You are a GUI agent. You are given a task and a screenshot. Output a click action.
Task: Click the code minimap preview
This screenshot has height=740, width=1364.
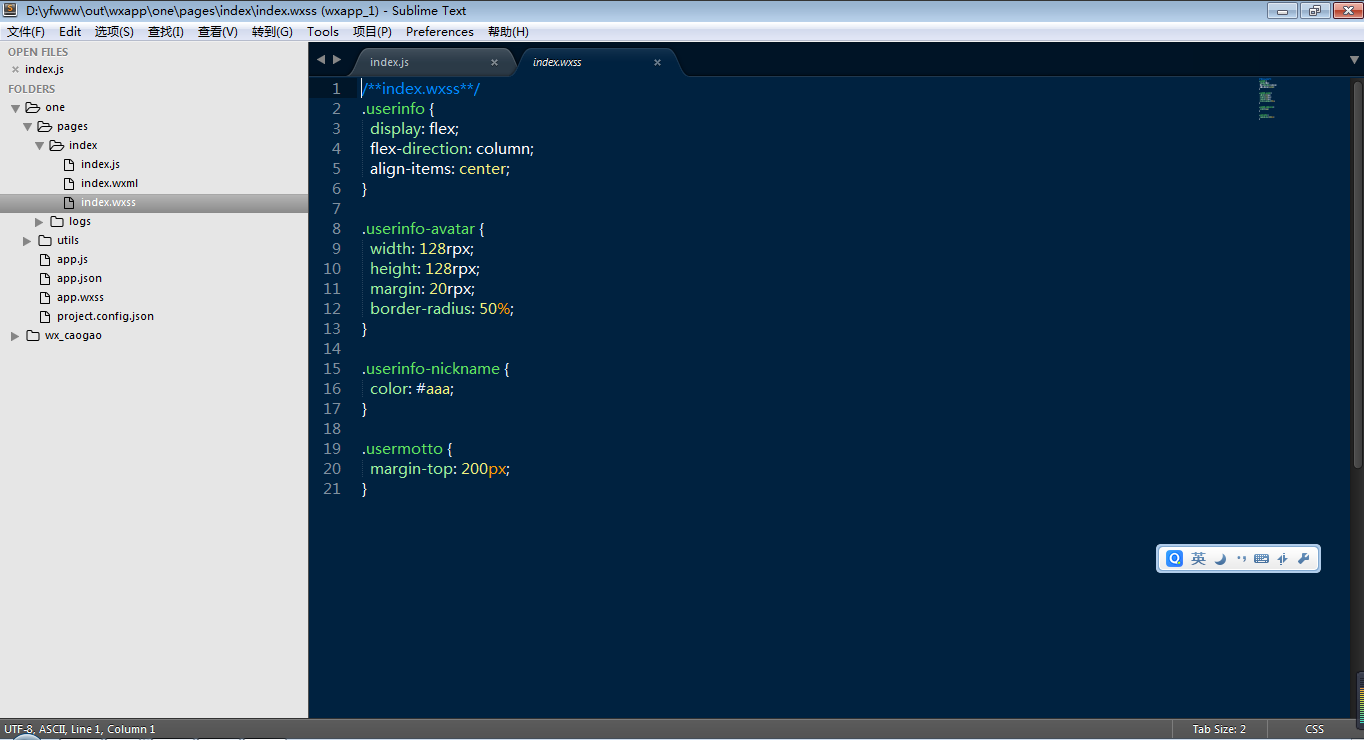pyautogui.click(x=1267, y=99)
